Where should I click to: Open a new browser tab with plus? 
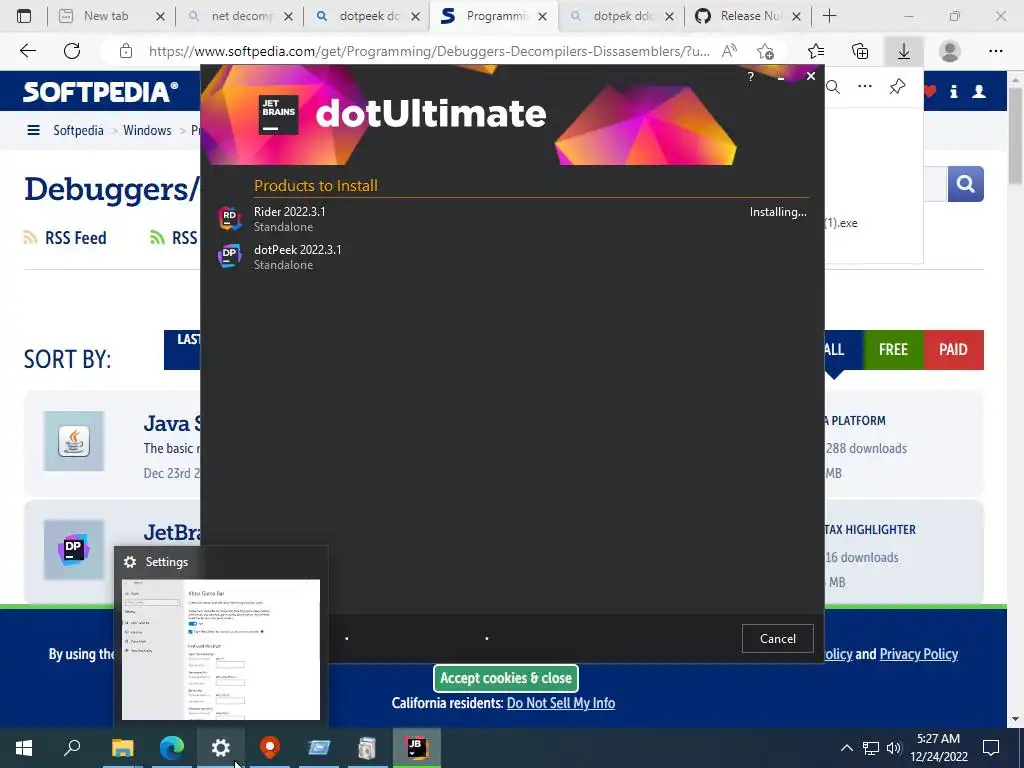tap(829, 16)
